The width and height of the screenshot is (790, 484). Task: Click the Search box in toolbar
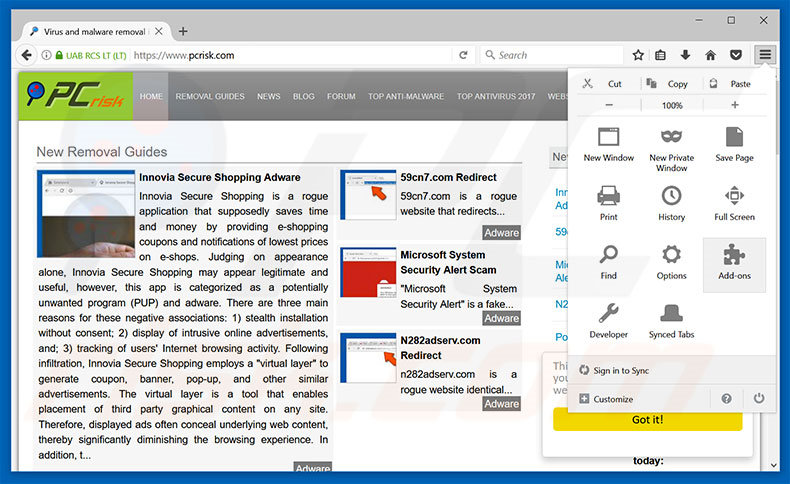[x=552, y=55]
